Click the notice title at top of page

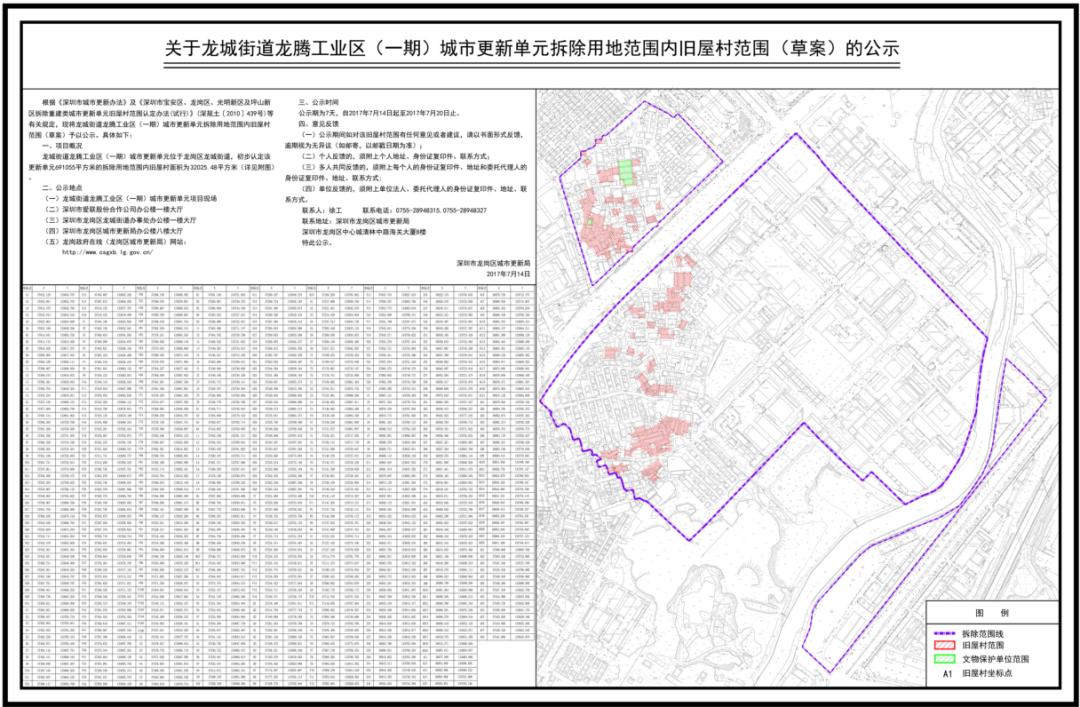[540, 45]
